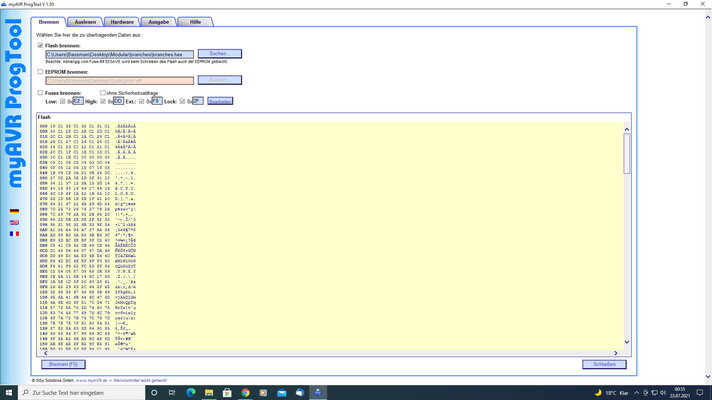Open the Ausgabe tab

[x=158, y=22]
